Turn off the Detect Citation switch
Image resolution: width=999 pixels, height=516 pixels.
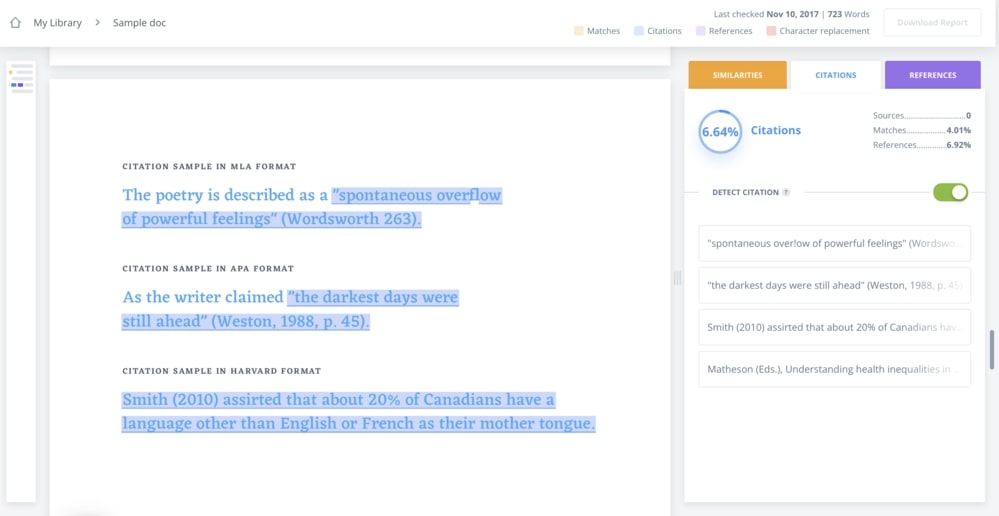pos(950,192)
